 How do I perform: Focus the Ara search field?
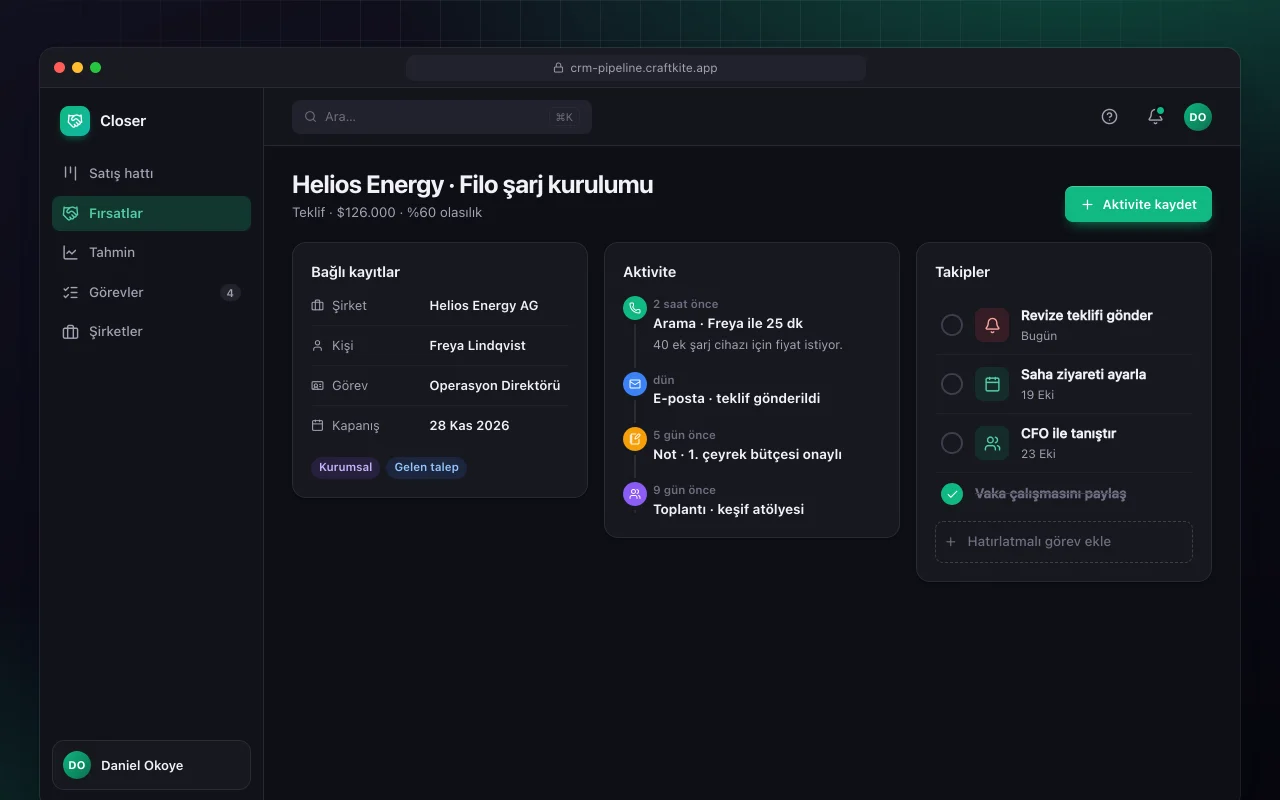coord(442,117)
